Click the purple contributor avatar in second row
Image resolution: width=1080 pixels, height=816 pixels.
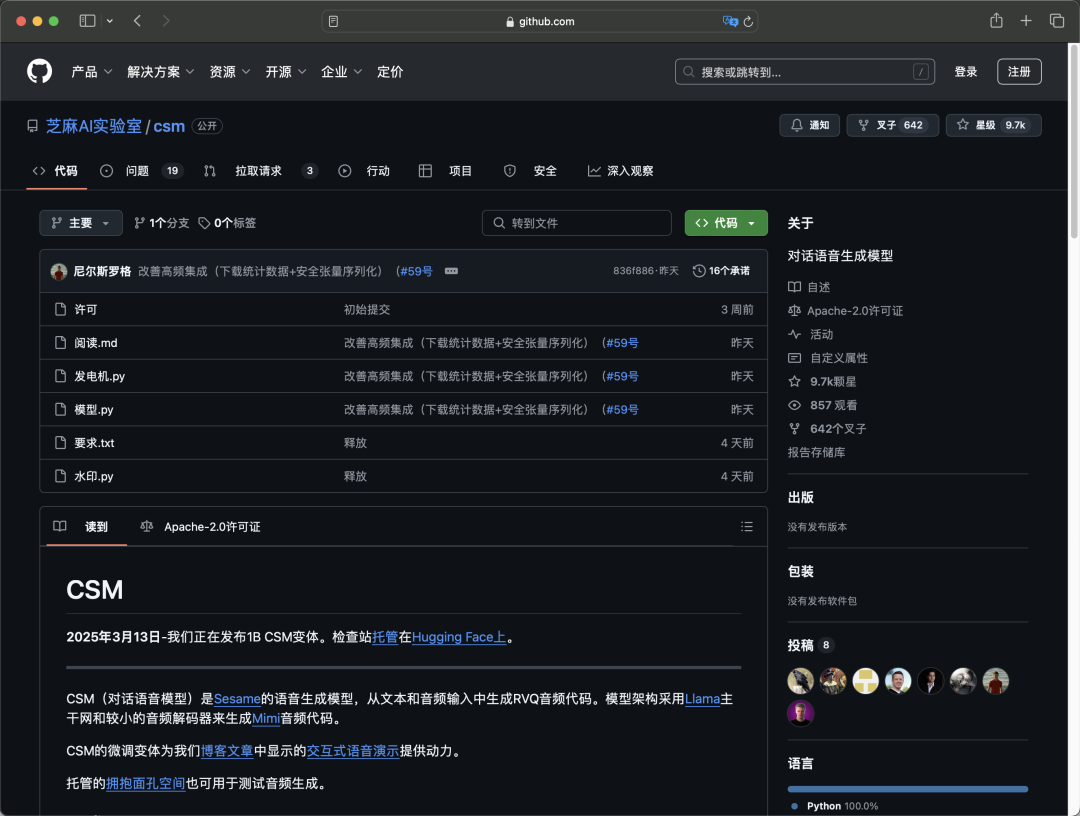(800, 713)
